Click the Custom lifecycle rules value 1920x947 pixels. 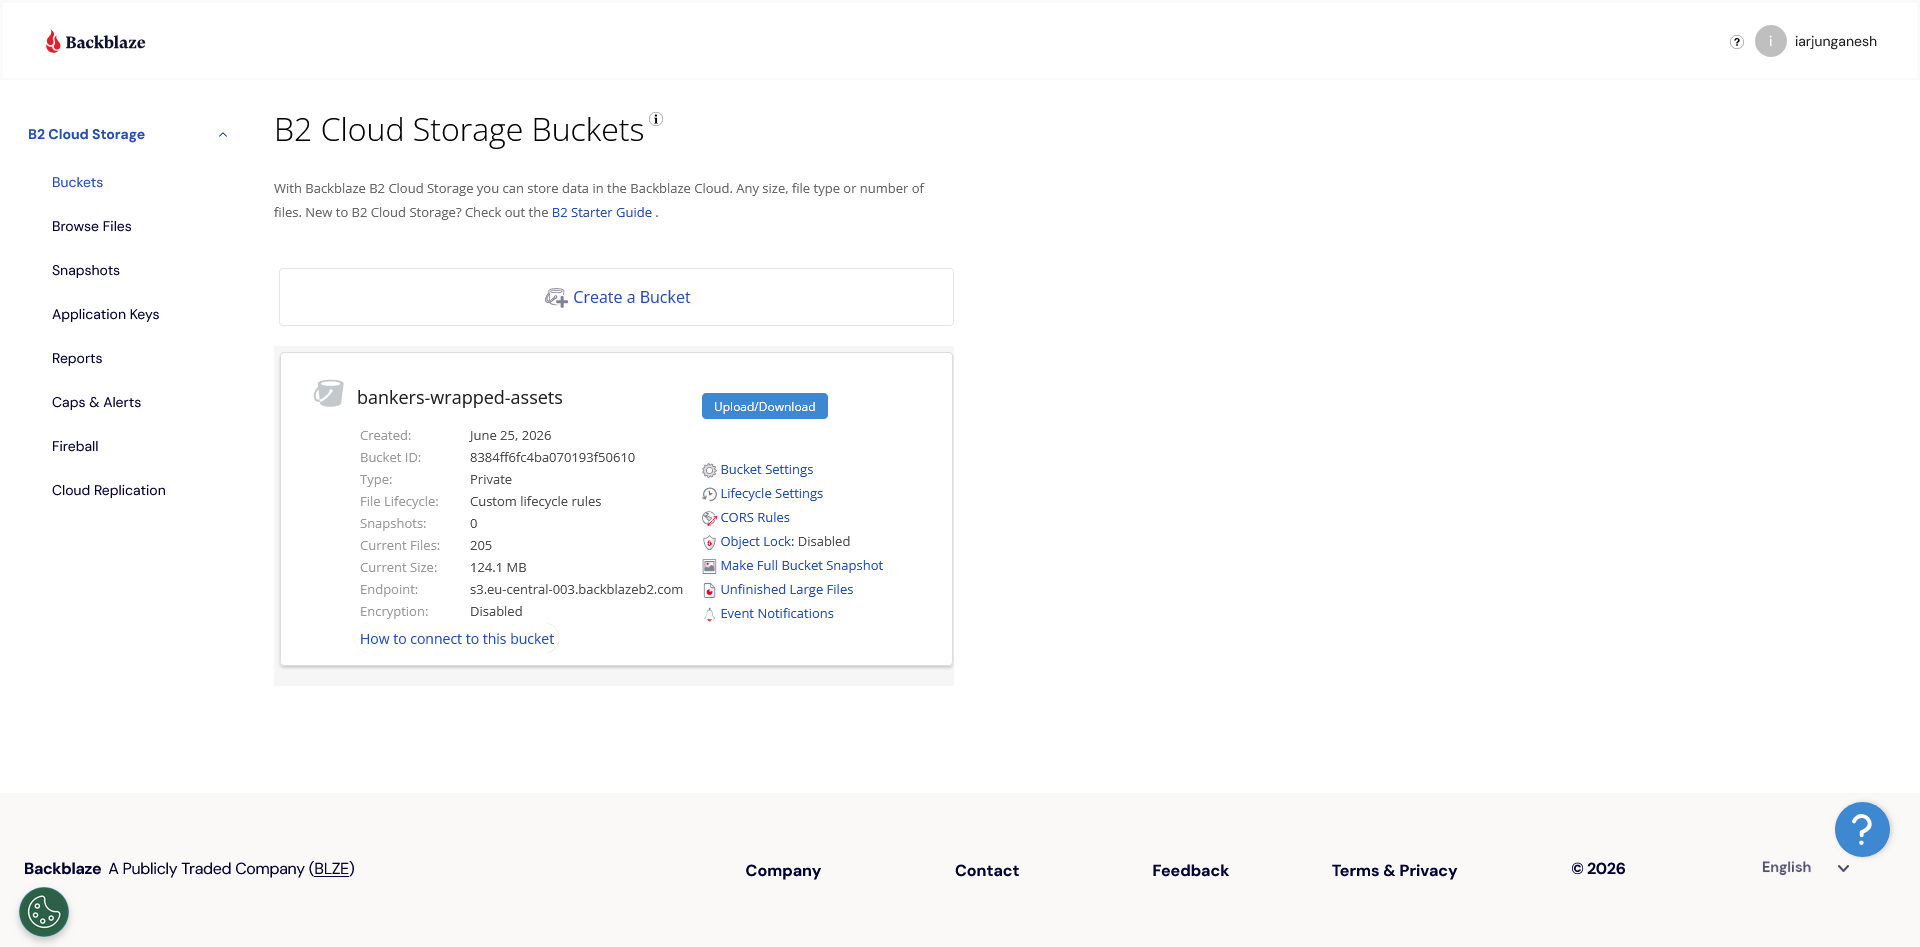tap(536, 501)
